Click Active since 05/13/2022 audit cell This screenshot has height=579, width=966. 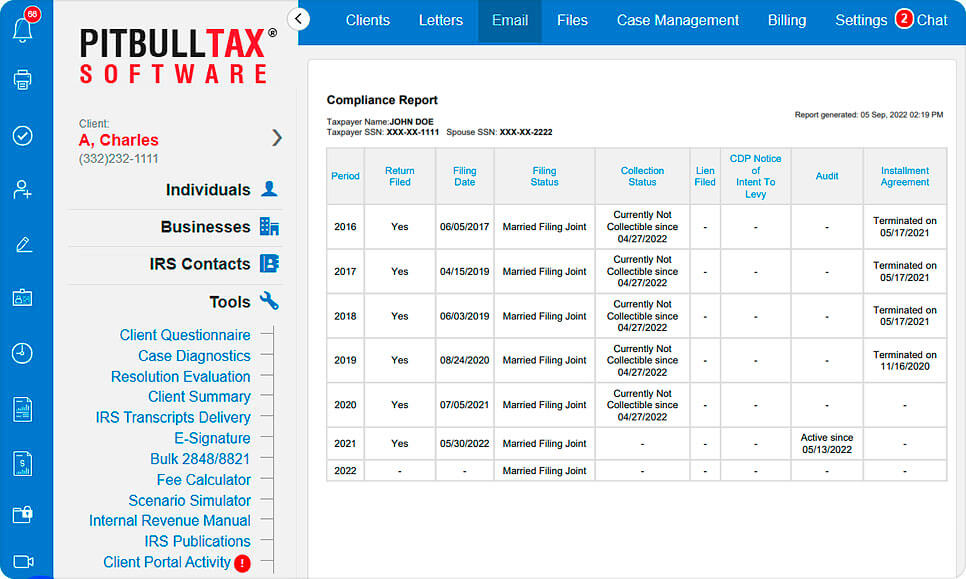827,443
